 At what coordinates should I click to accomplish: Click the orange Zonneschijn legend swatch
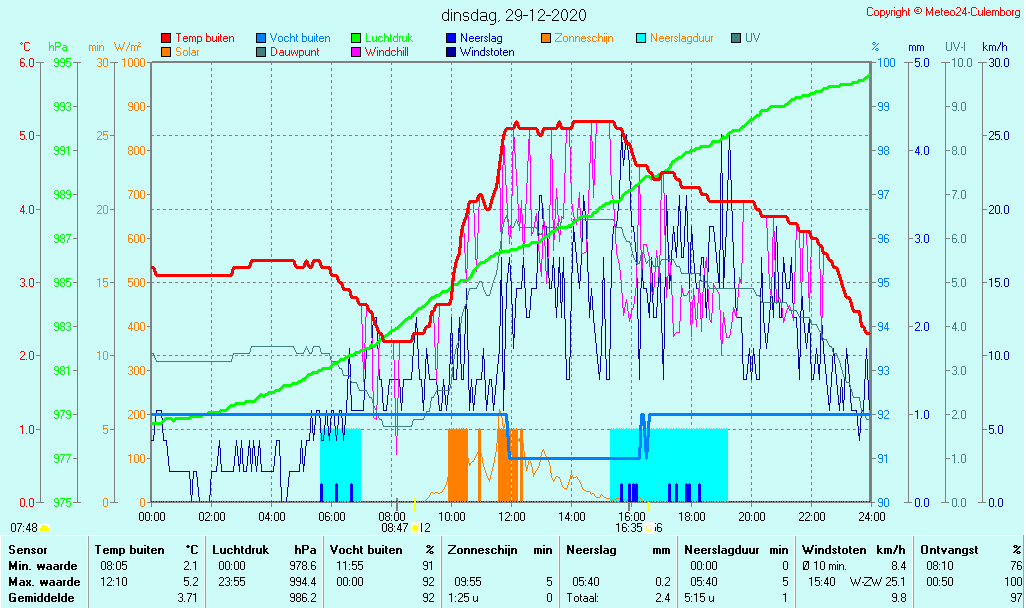point(545,38)
